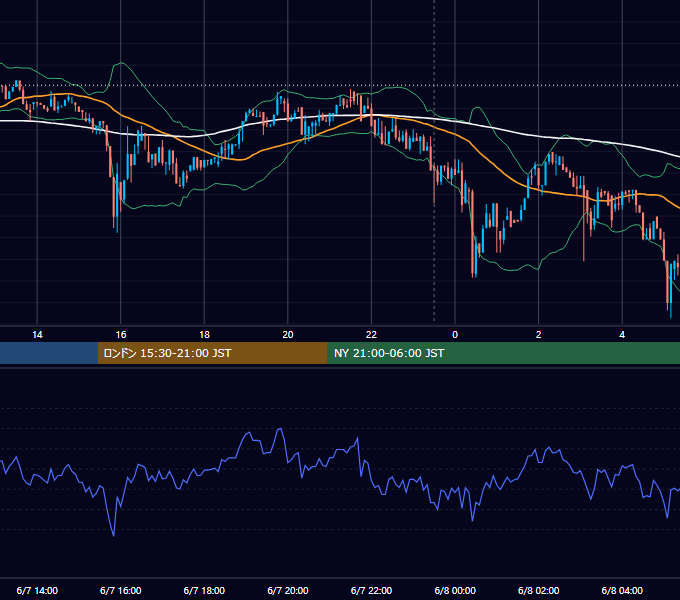The image size is (680, 600).
Task: Click the 6/7 14:00 date label
Action: click(37, 590)
